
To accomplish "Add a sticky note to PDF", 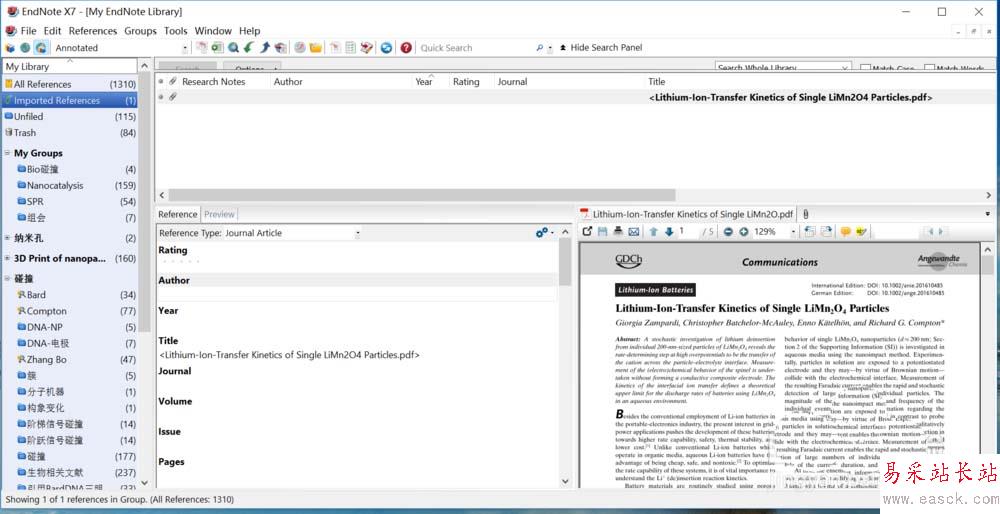I will point(846,232).
